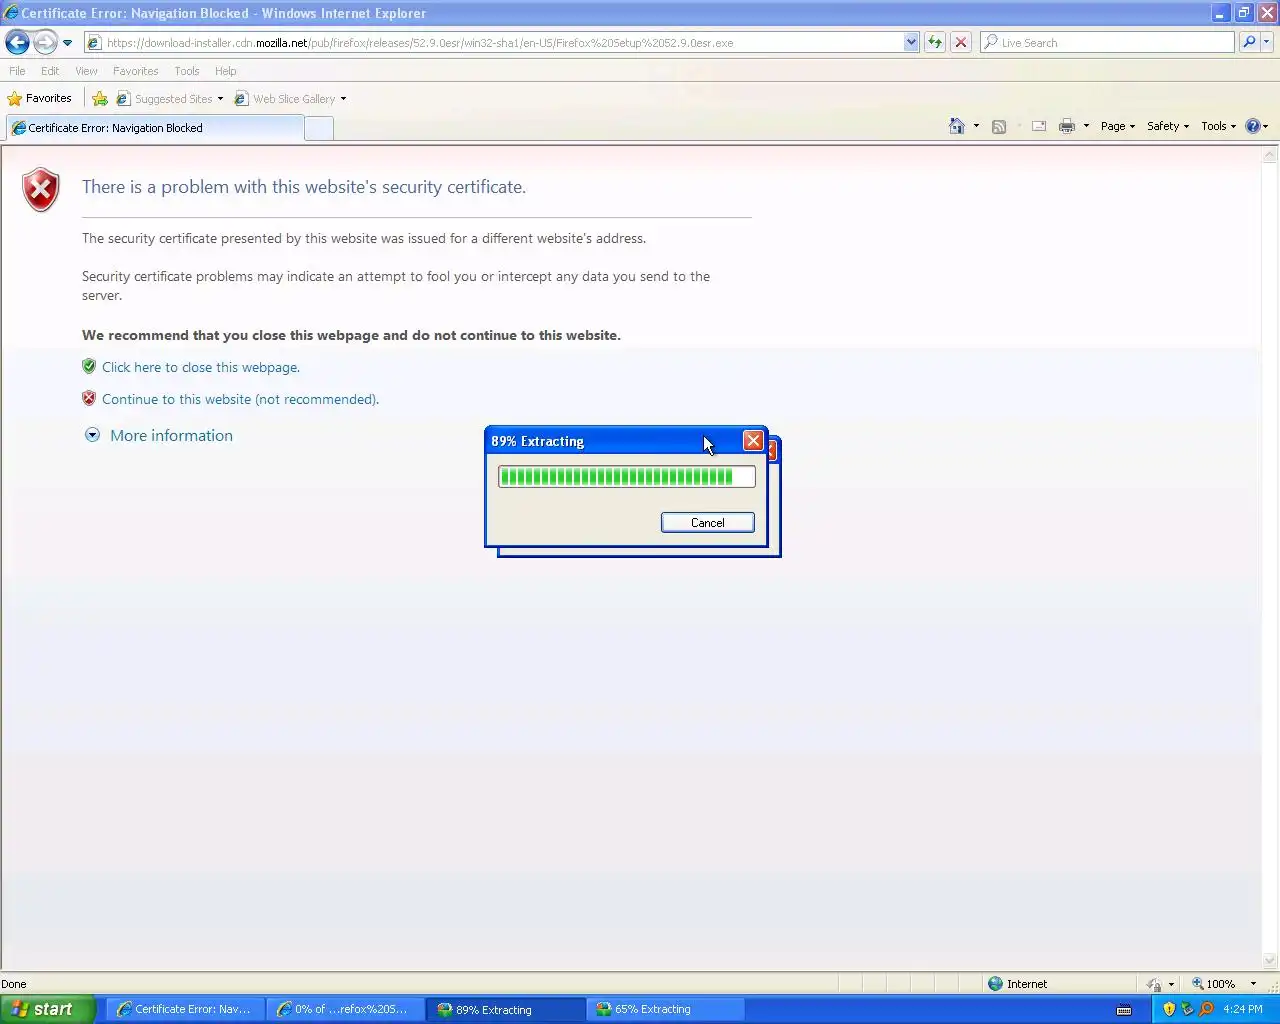Click here to close this webpage link
1280x1024 pixels.
pyautogui.click(x=201, y=367)
